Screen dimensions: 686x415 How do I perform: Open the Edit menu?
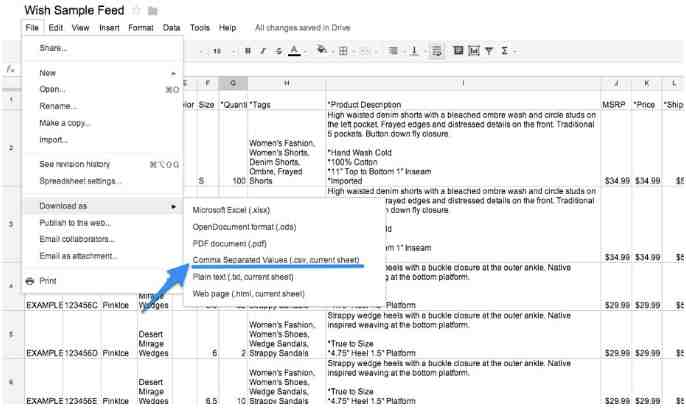56,28
